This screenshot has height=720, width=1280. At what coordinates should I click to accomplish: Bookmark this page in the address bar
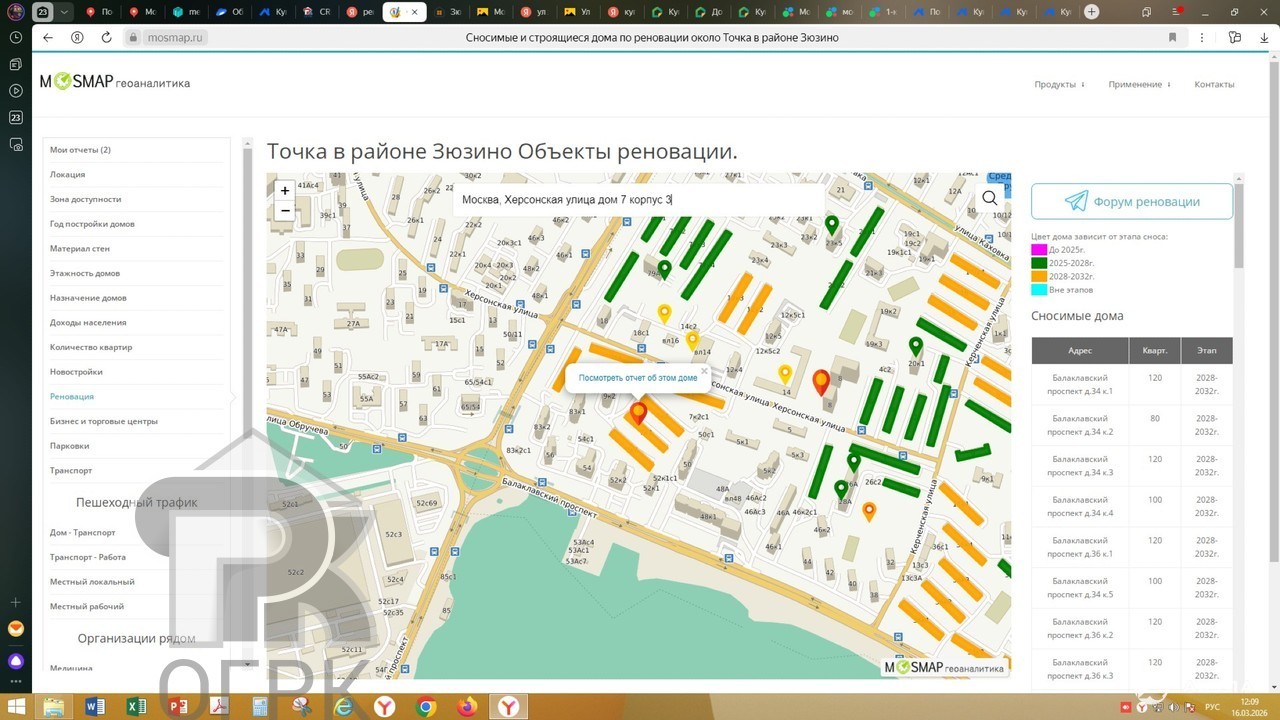(x=1172, y=37)
